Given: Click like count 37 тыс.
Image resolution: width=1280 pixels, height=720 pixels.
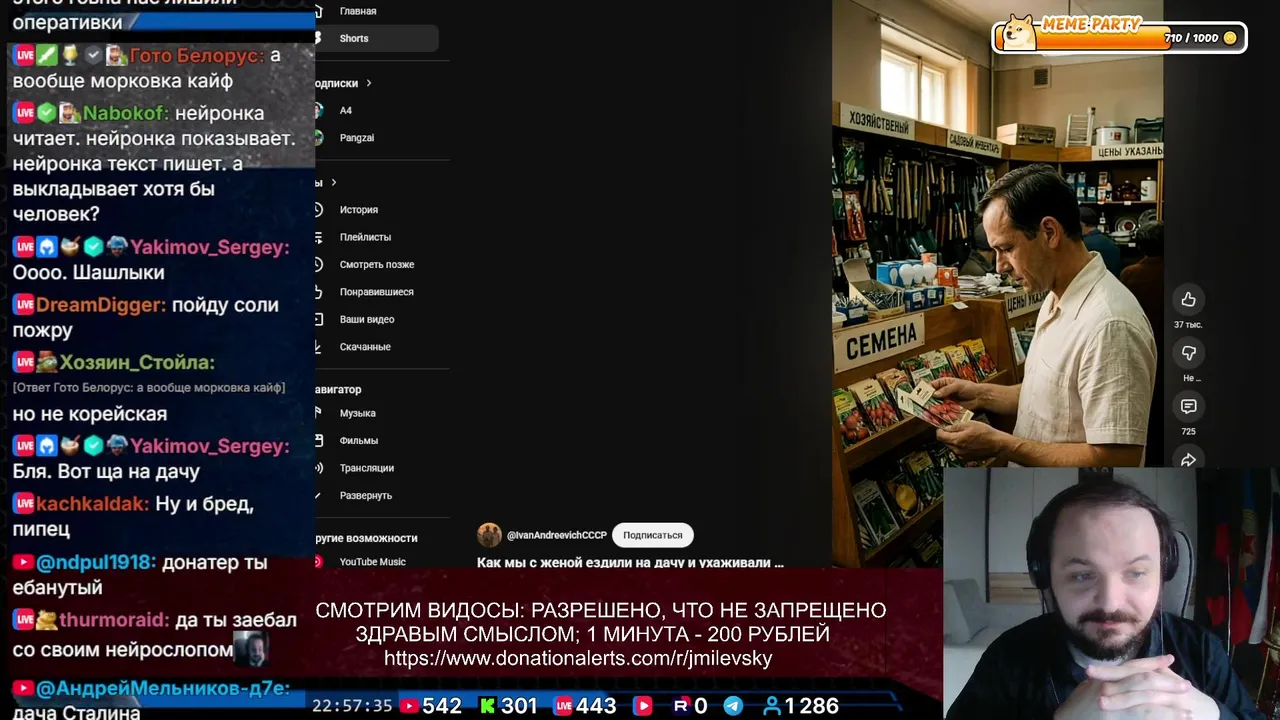Looking at the screenshot, I should coord(1188,325).
